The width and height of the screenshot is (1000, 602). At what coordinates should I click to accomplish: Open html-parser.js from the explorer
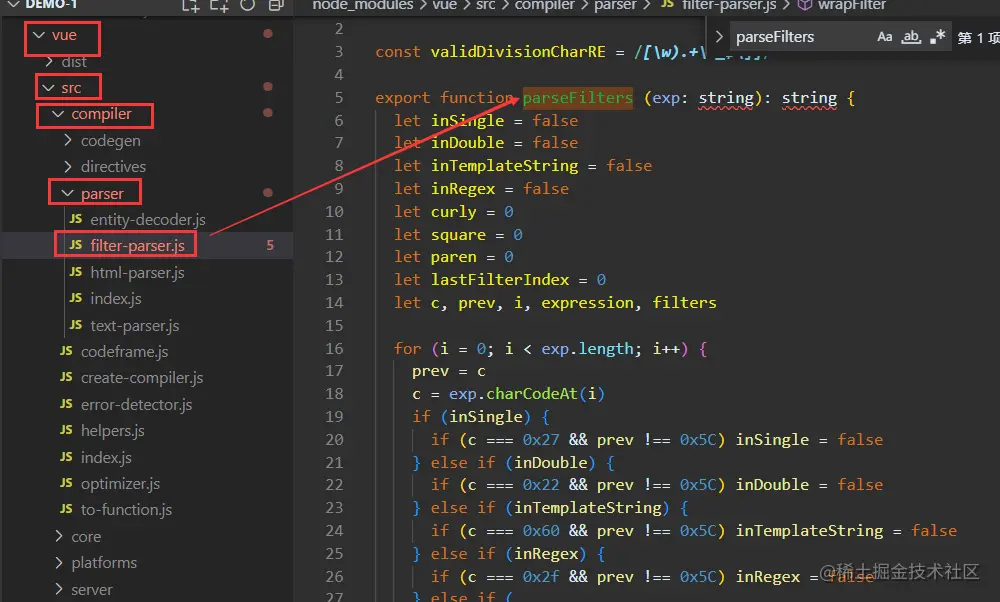coord(137,272)
